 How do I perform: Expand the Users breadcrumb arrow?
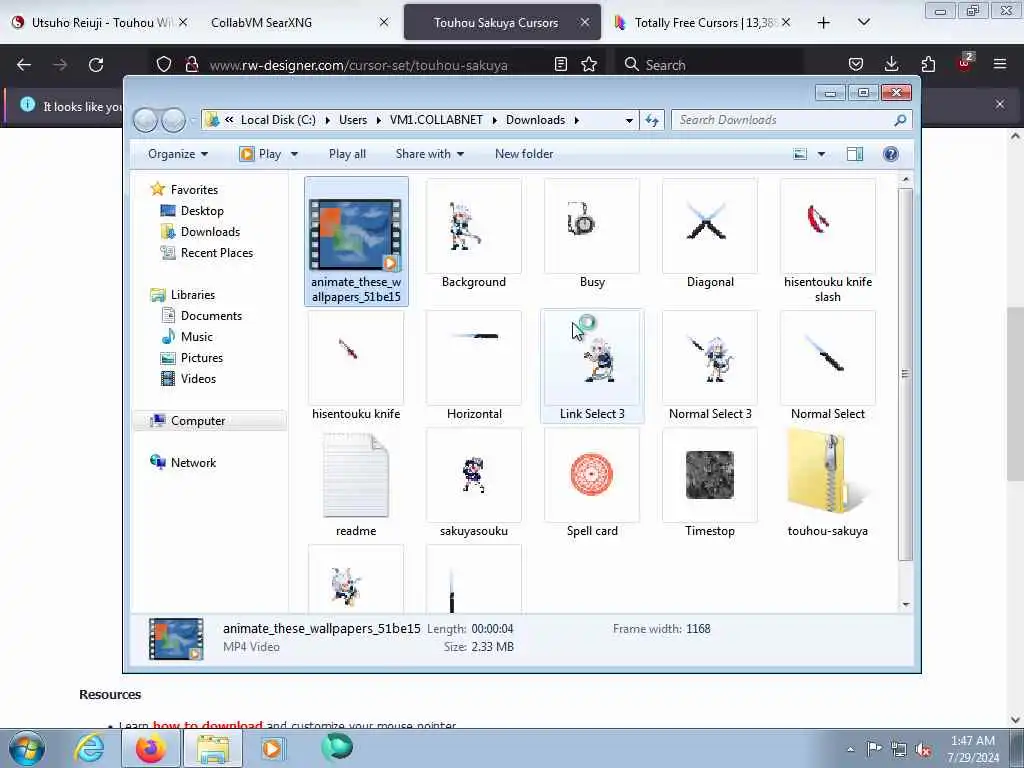379,120
